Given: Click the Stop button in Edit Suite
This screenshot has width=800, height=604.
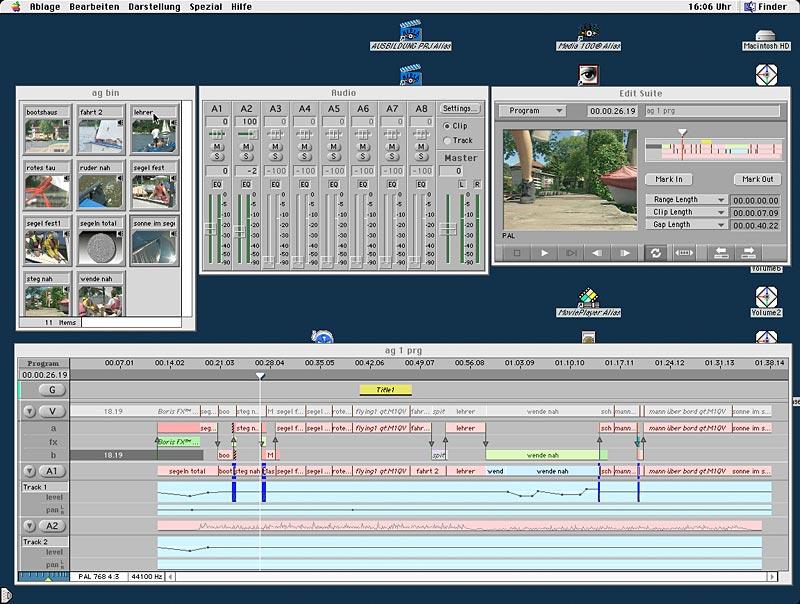Looking at the screenshot, I should tap(517, 253).
